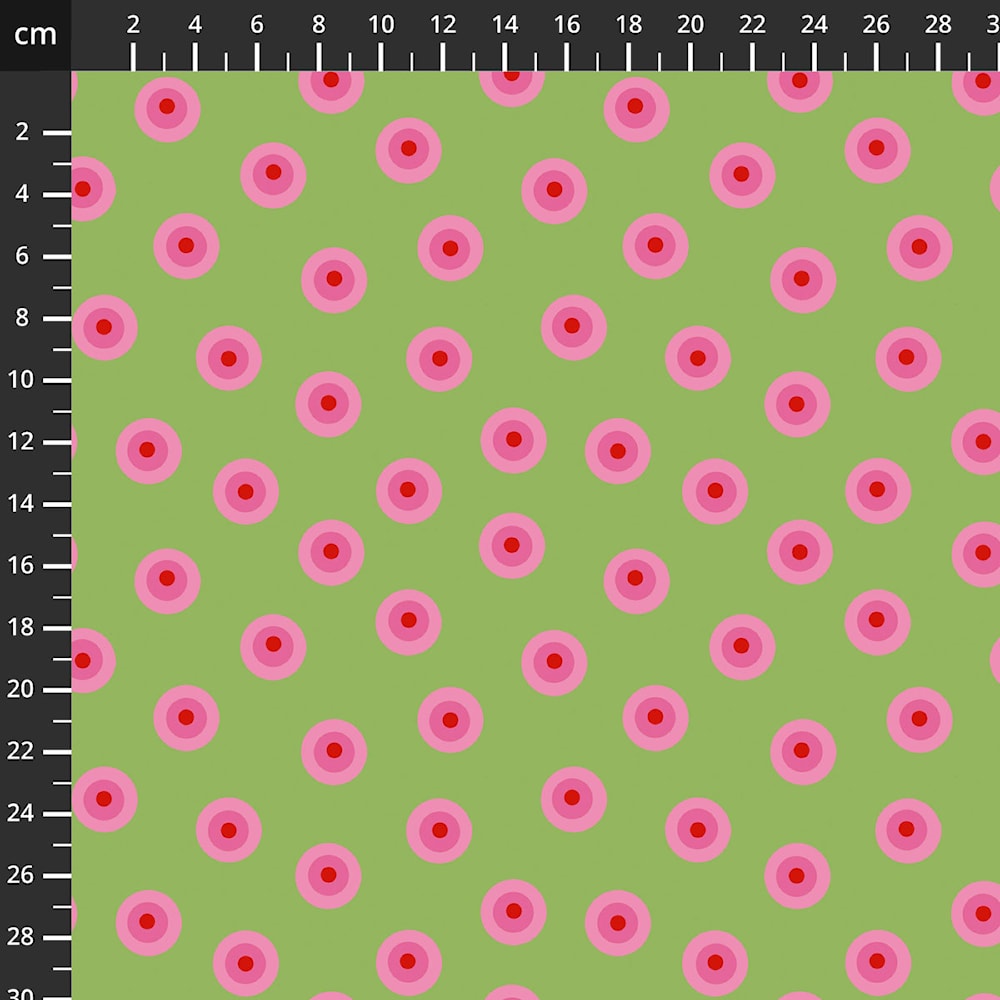
Task: Click the 18 label on the top ruler
Action: [x=629, y=25]
